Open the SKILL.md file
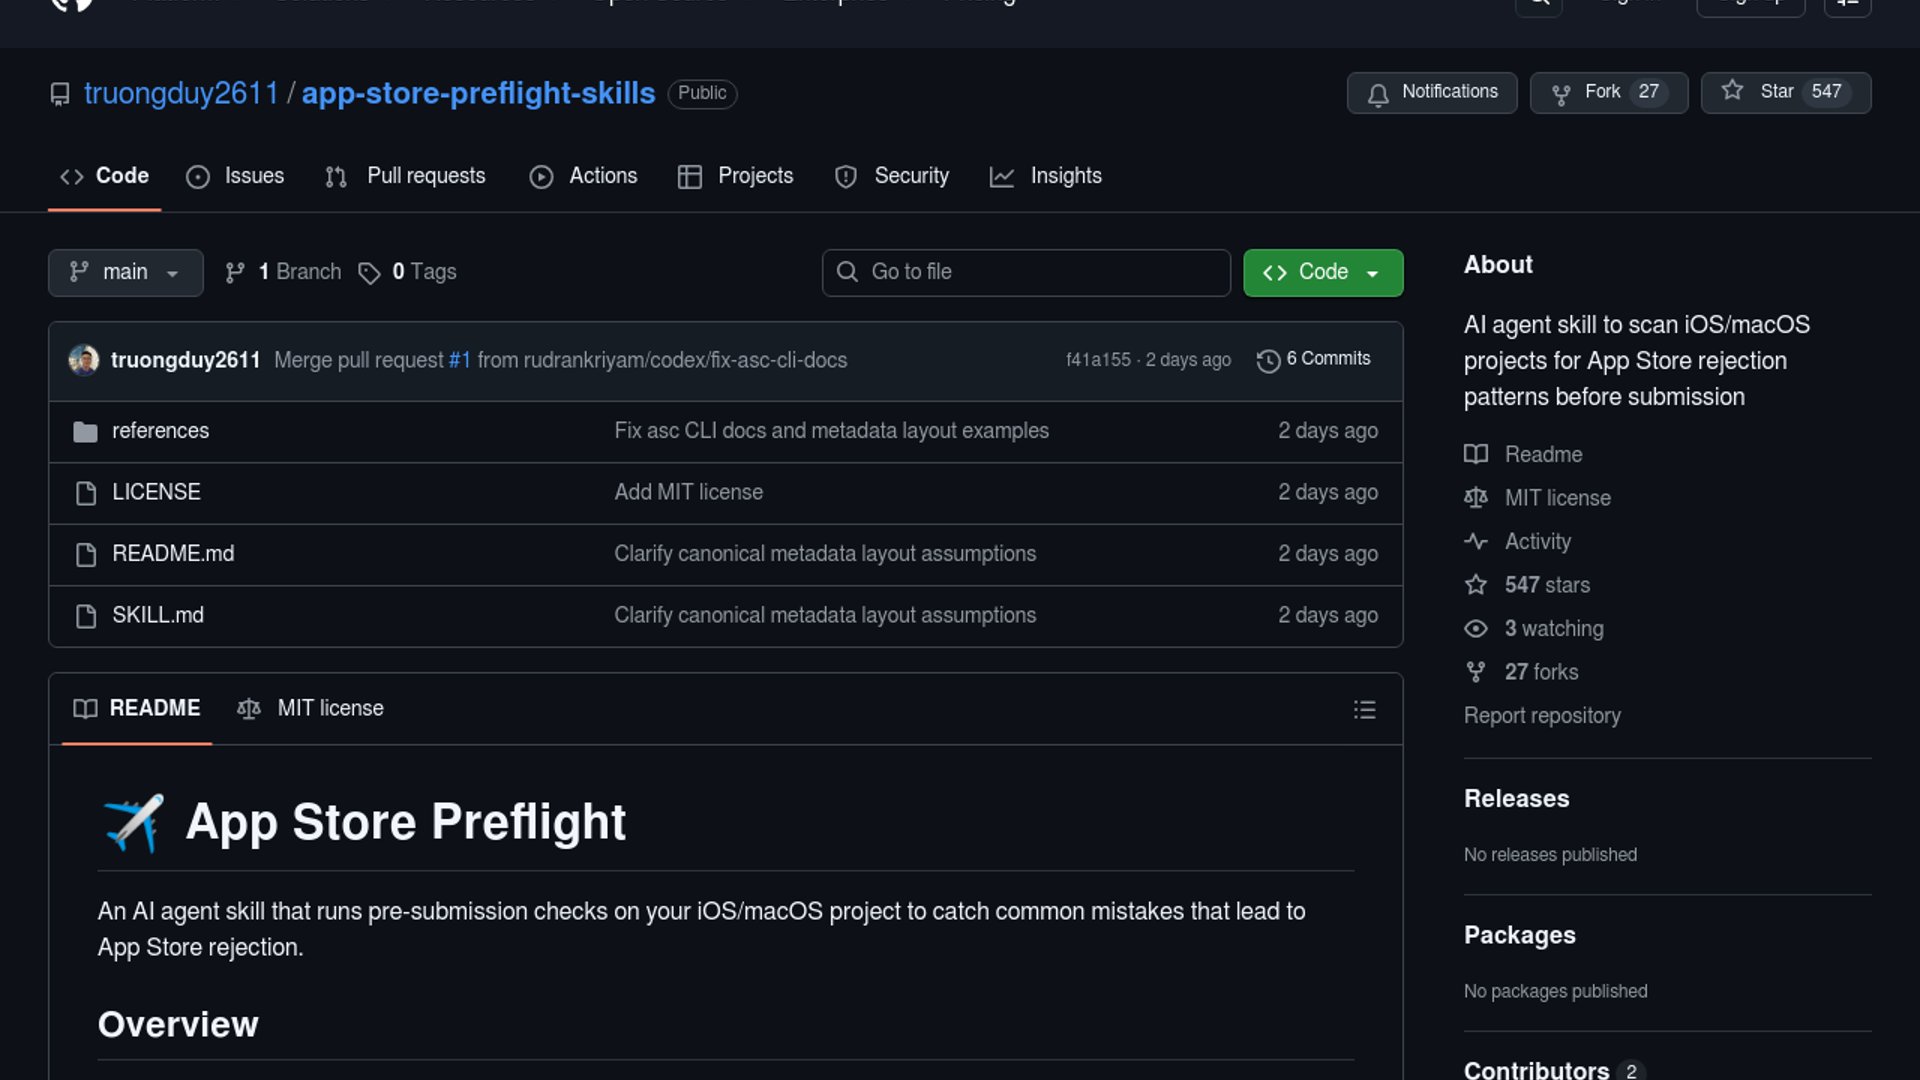The image size is (1920, 1080). pos(158,615)
